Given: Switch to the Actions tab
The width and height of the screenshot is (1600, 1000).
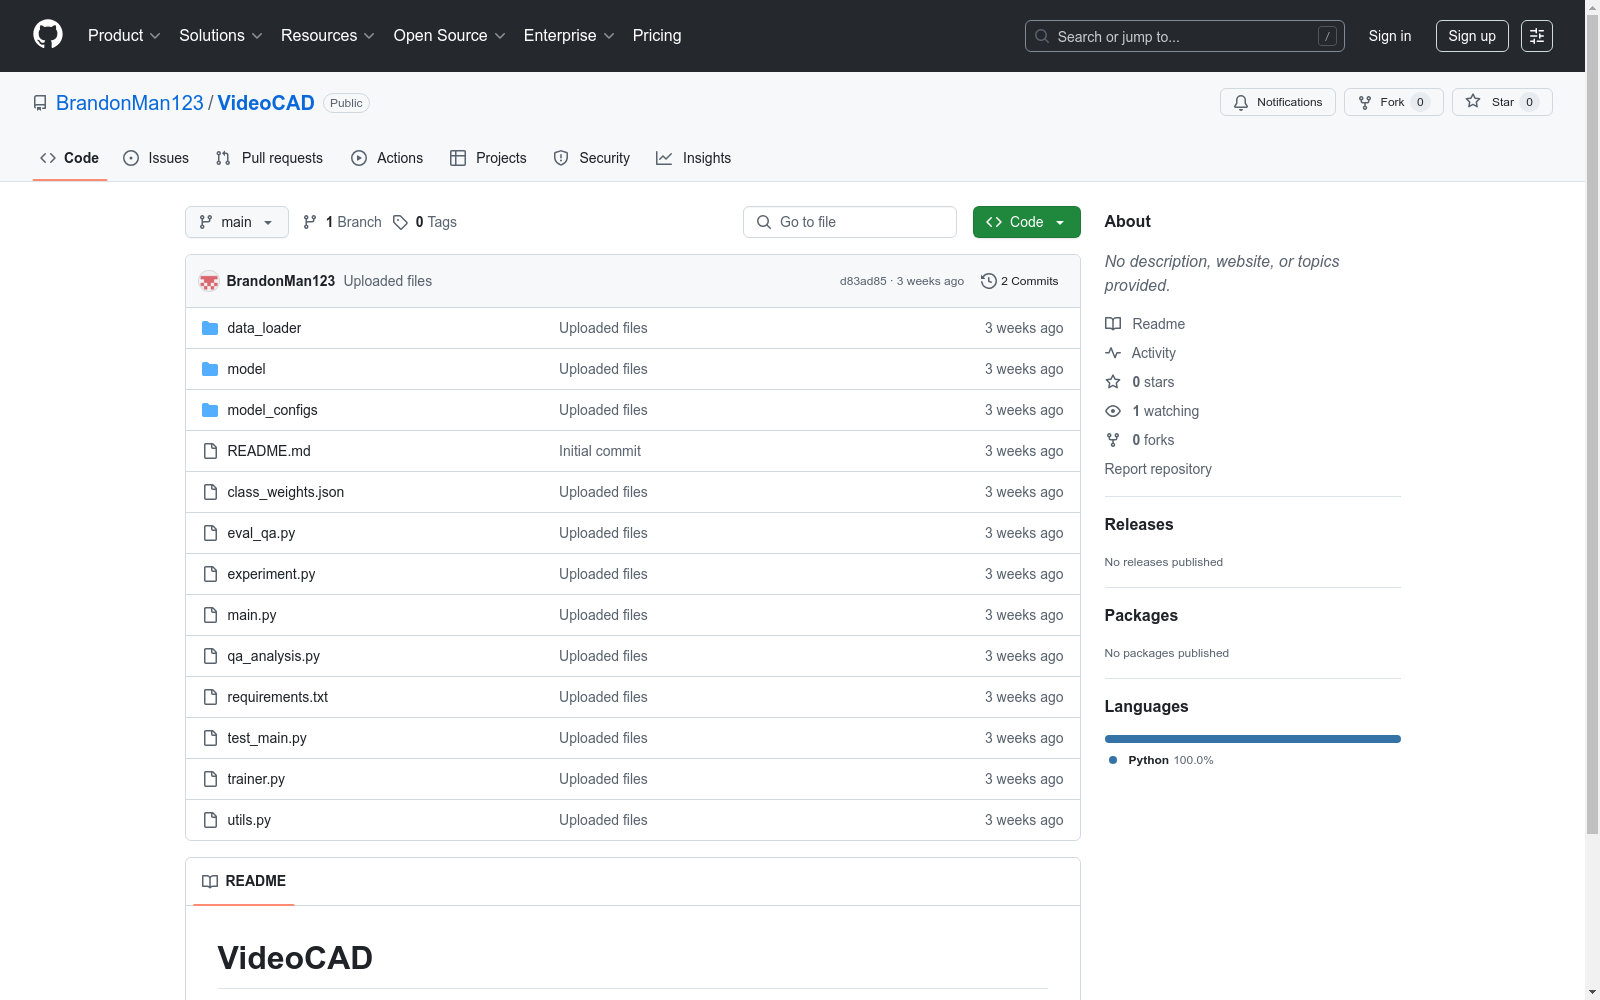Looking at the screenshot, I should (387, 158).
